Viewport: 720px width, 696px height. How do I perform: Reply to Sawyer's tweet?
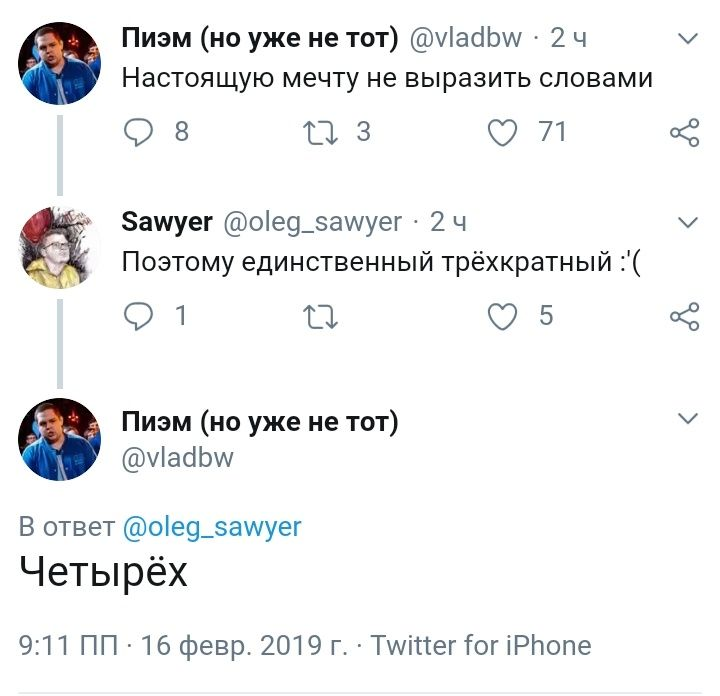139,317
